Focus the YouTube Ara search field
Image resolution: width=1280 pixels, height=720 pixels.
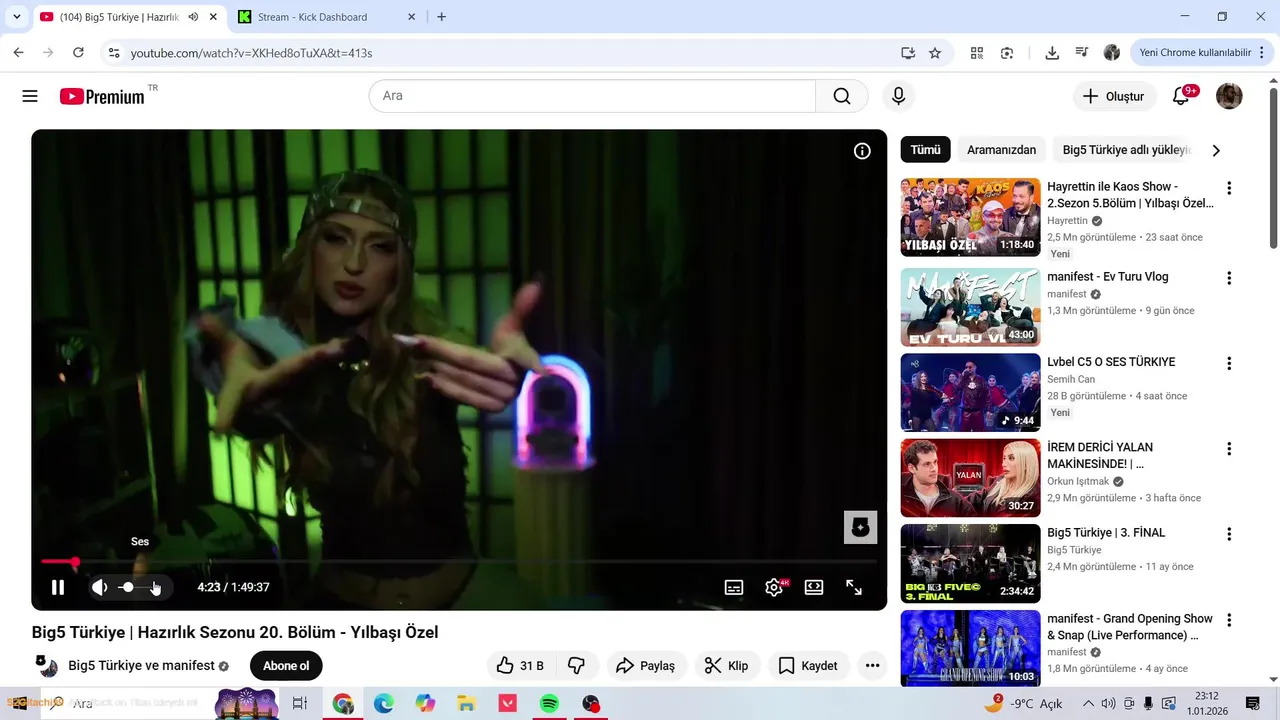click(593, 96)
